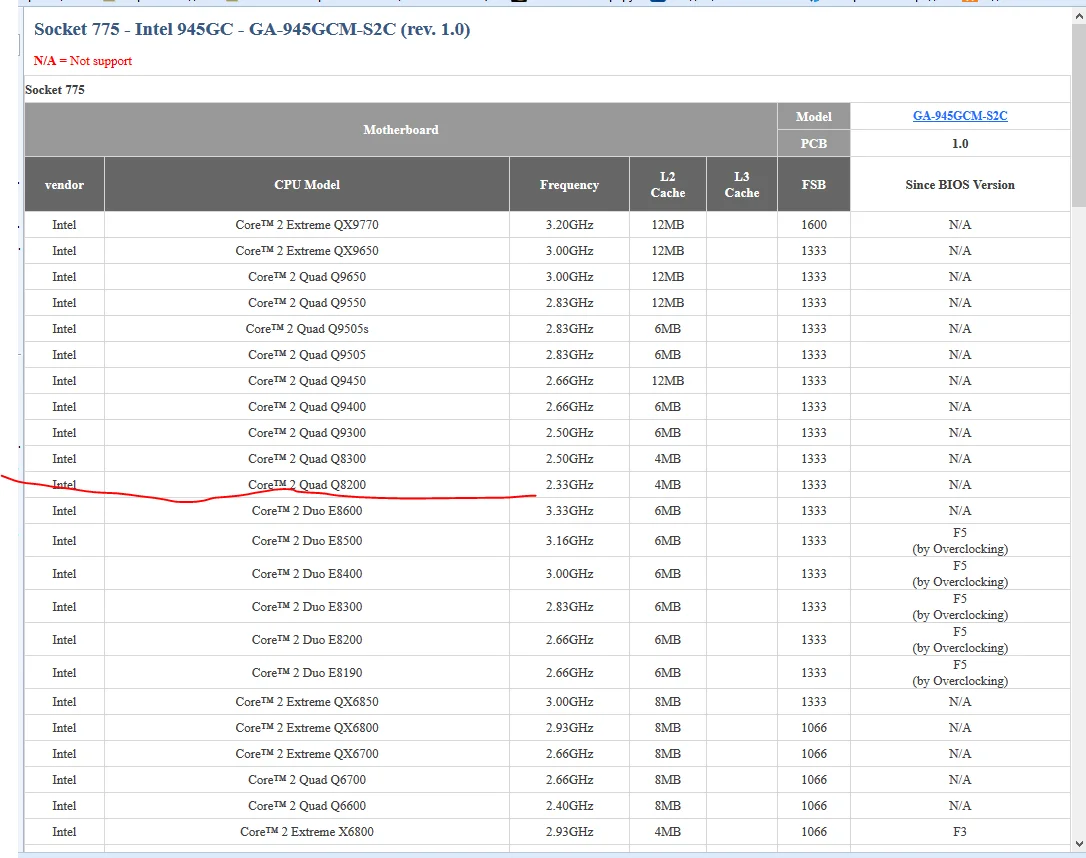This screenshot has height=858, width=1086.
Task: Click the Core 2 Duo E8500 CPU name
Action: (x=307, y=541)
